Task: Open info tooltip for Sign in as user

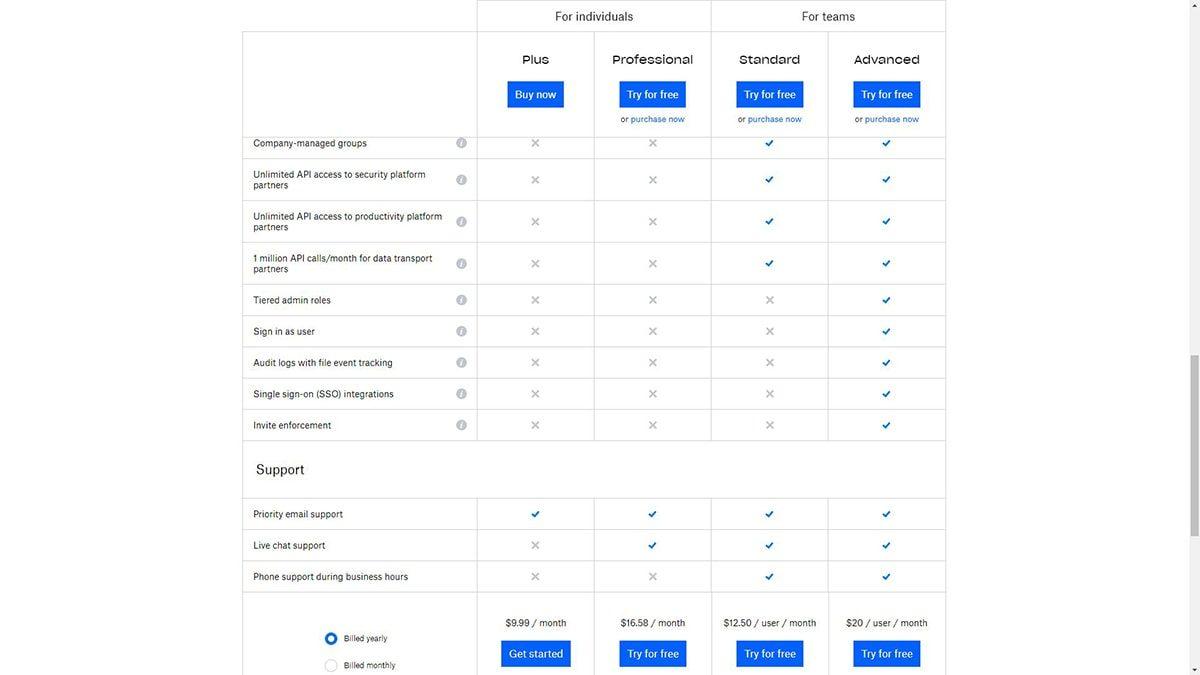Action: pyautogui.click(x=461, y=331)
